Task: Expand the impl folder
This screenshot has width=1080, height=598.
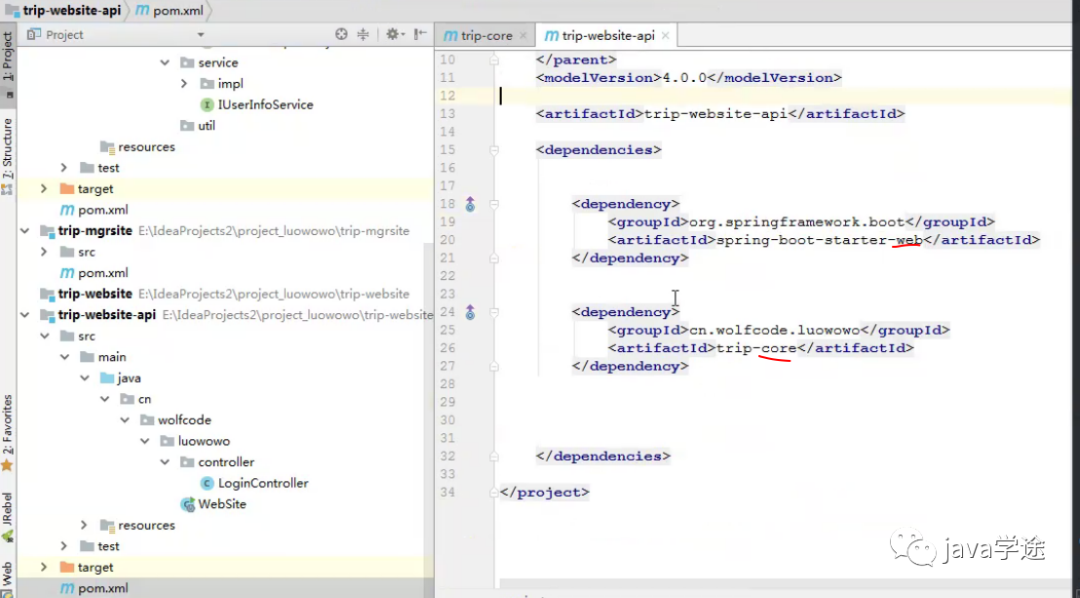Action: tap(185, 84)
